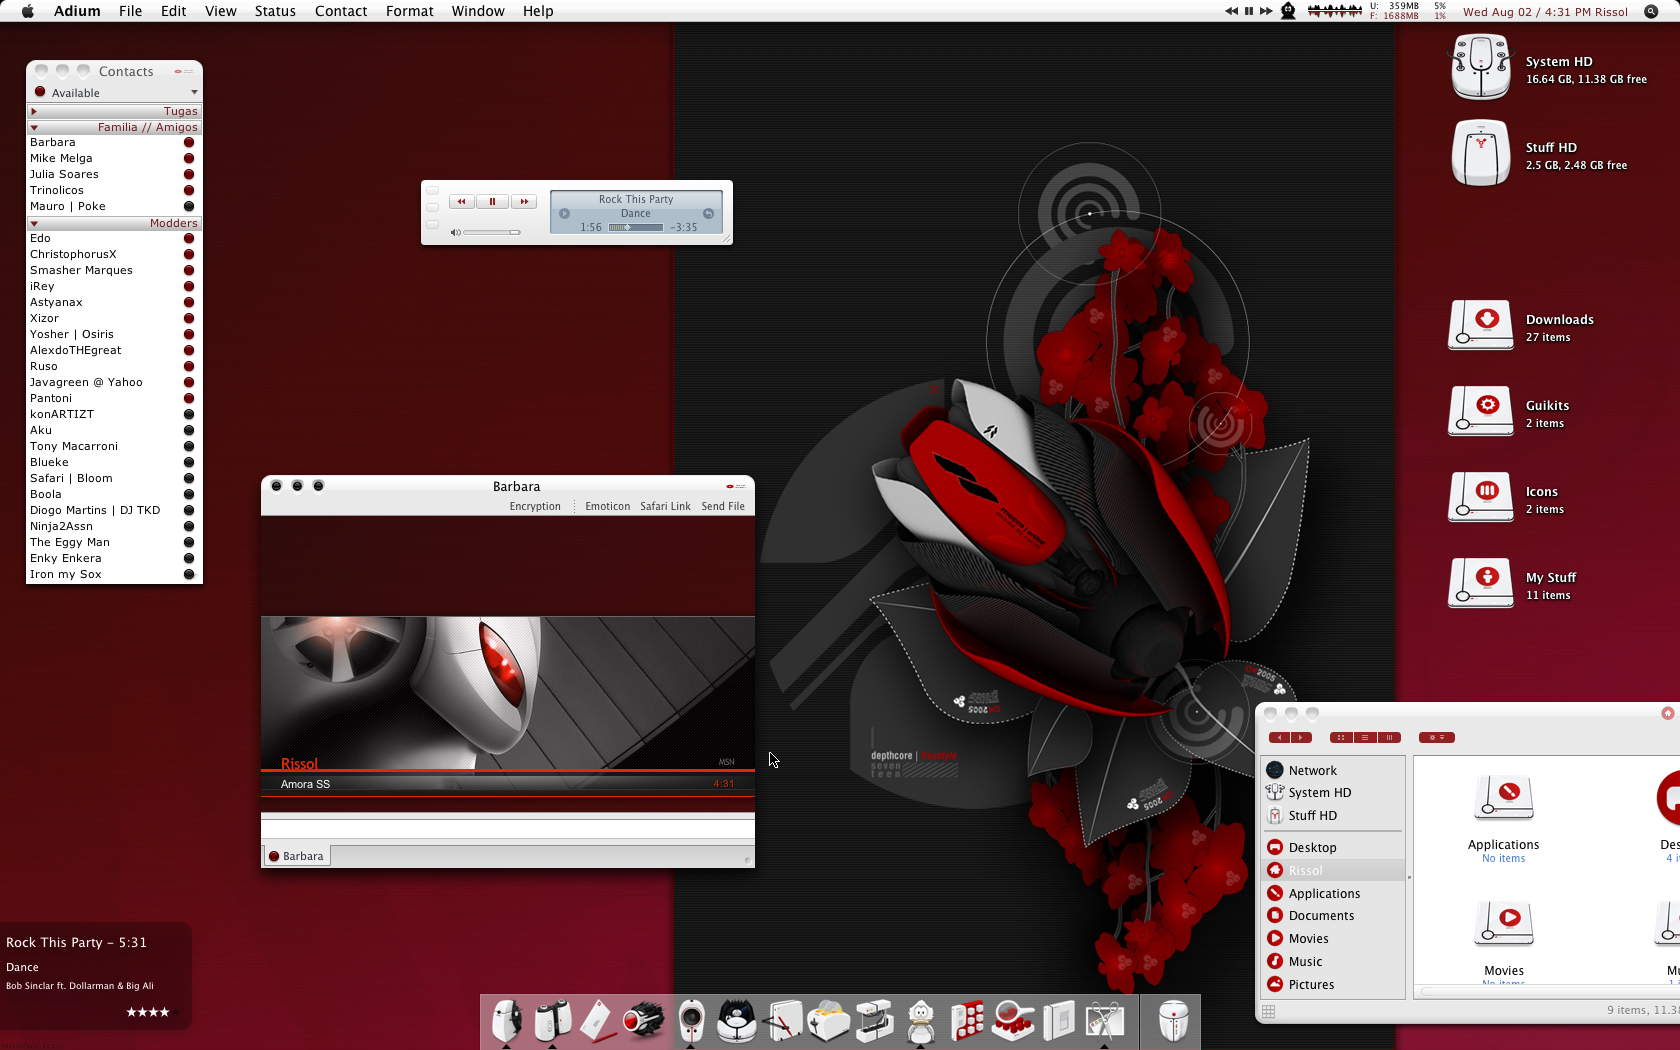Switch Finder to column view
This screenshot has height=1050, width=1680.
1389,737
